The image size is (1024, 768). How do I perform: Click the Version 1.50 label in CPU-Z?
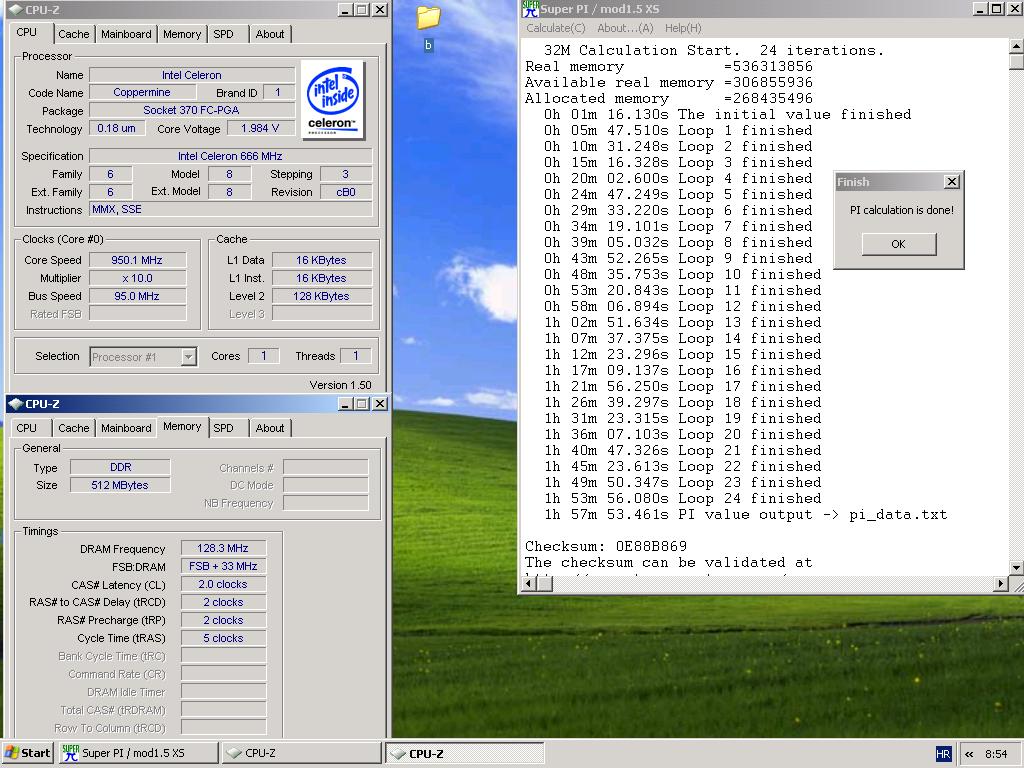[340, 385]
